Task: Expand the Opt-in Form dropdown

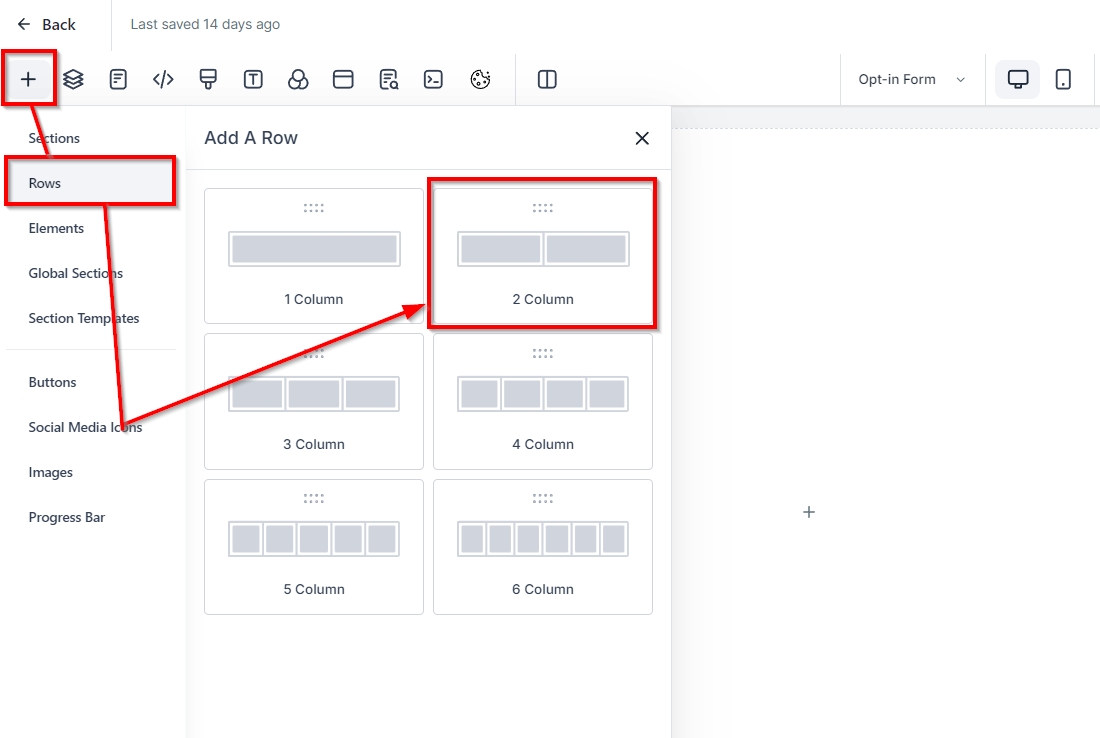Action: click(x=911, y=80)
